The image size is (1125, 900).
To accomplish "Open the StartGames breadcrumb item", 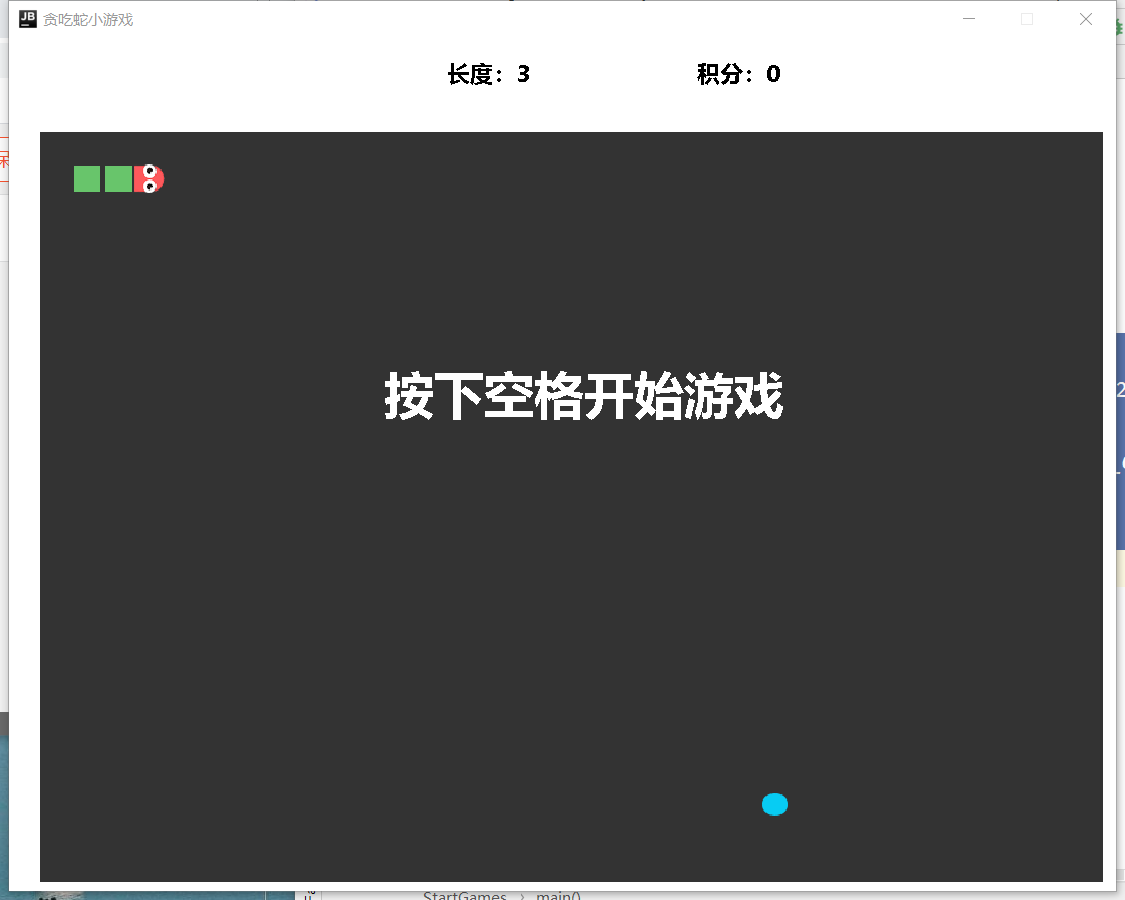I will click(x=466, y=896).
